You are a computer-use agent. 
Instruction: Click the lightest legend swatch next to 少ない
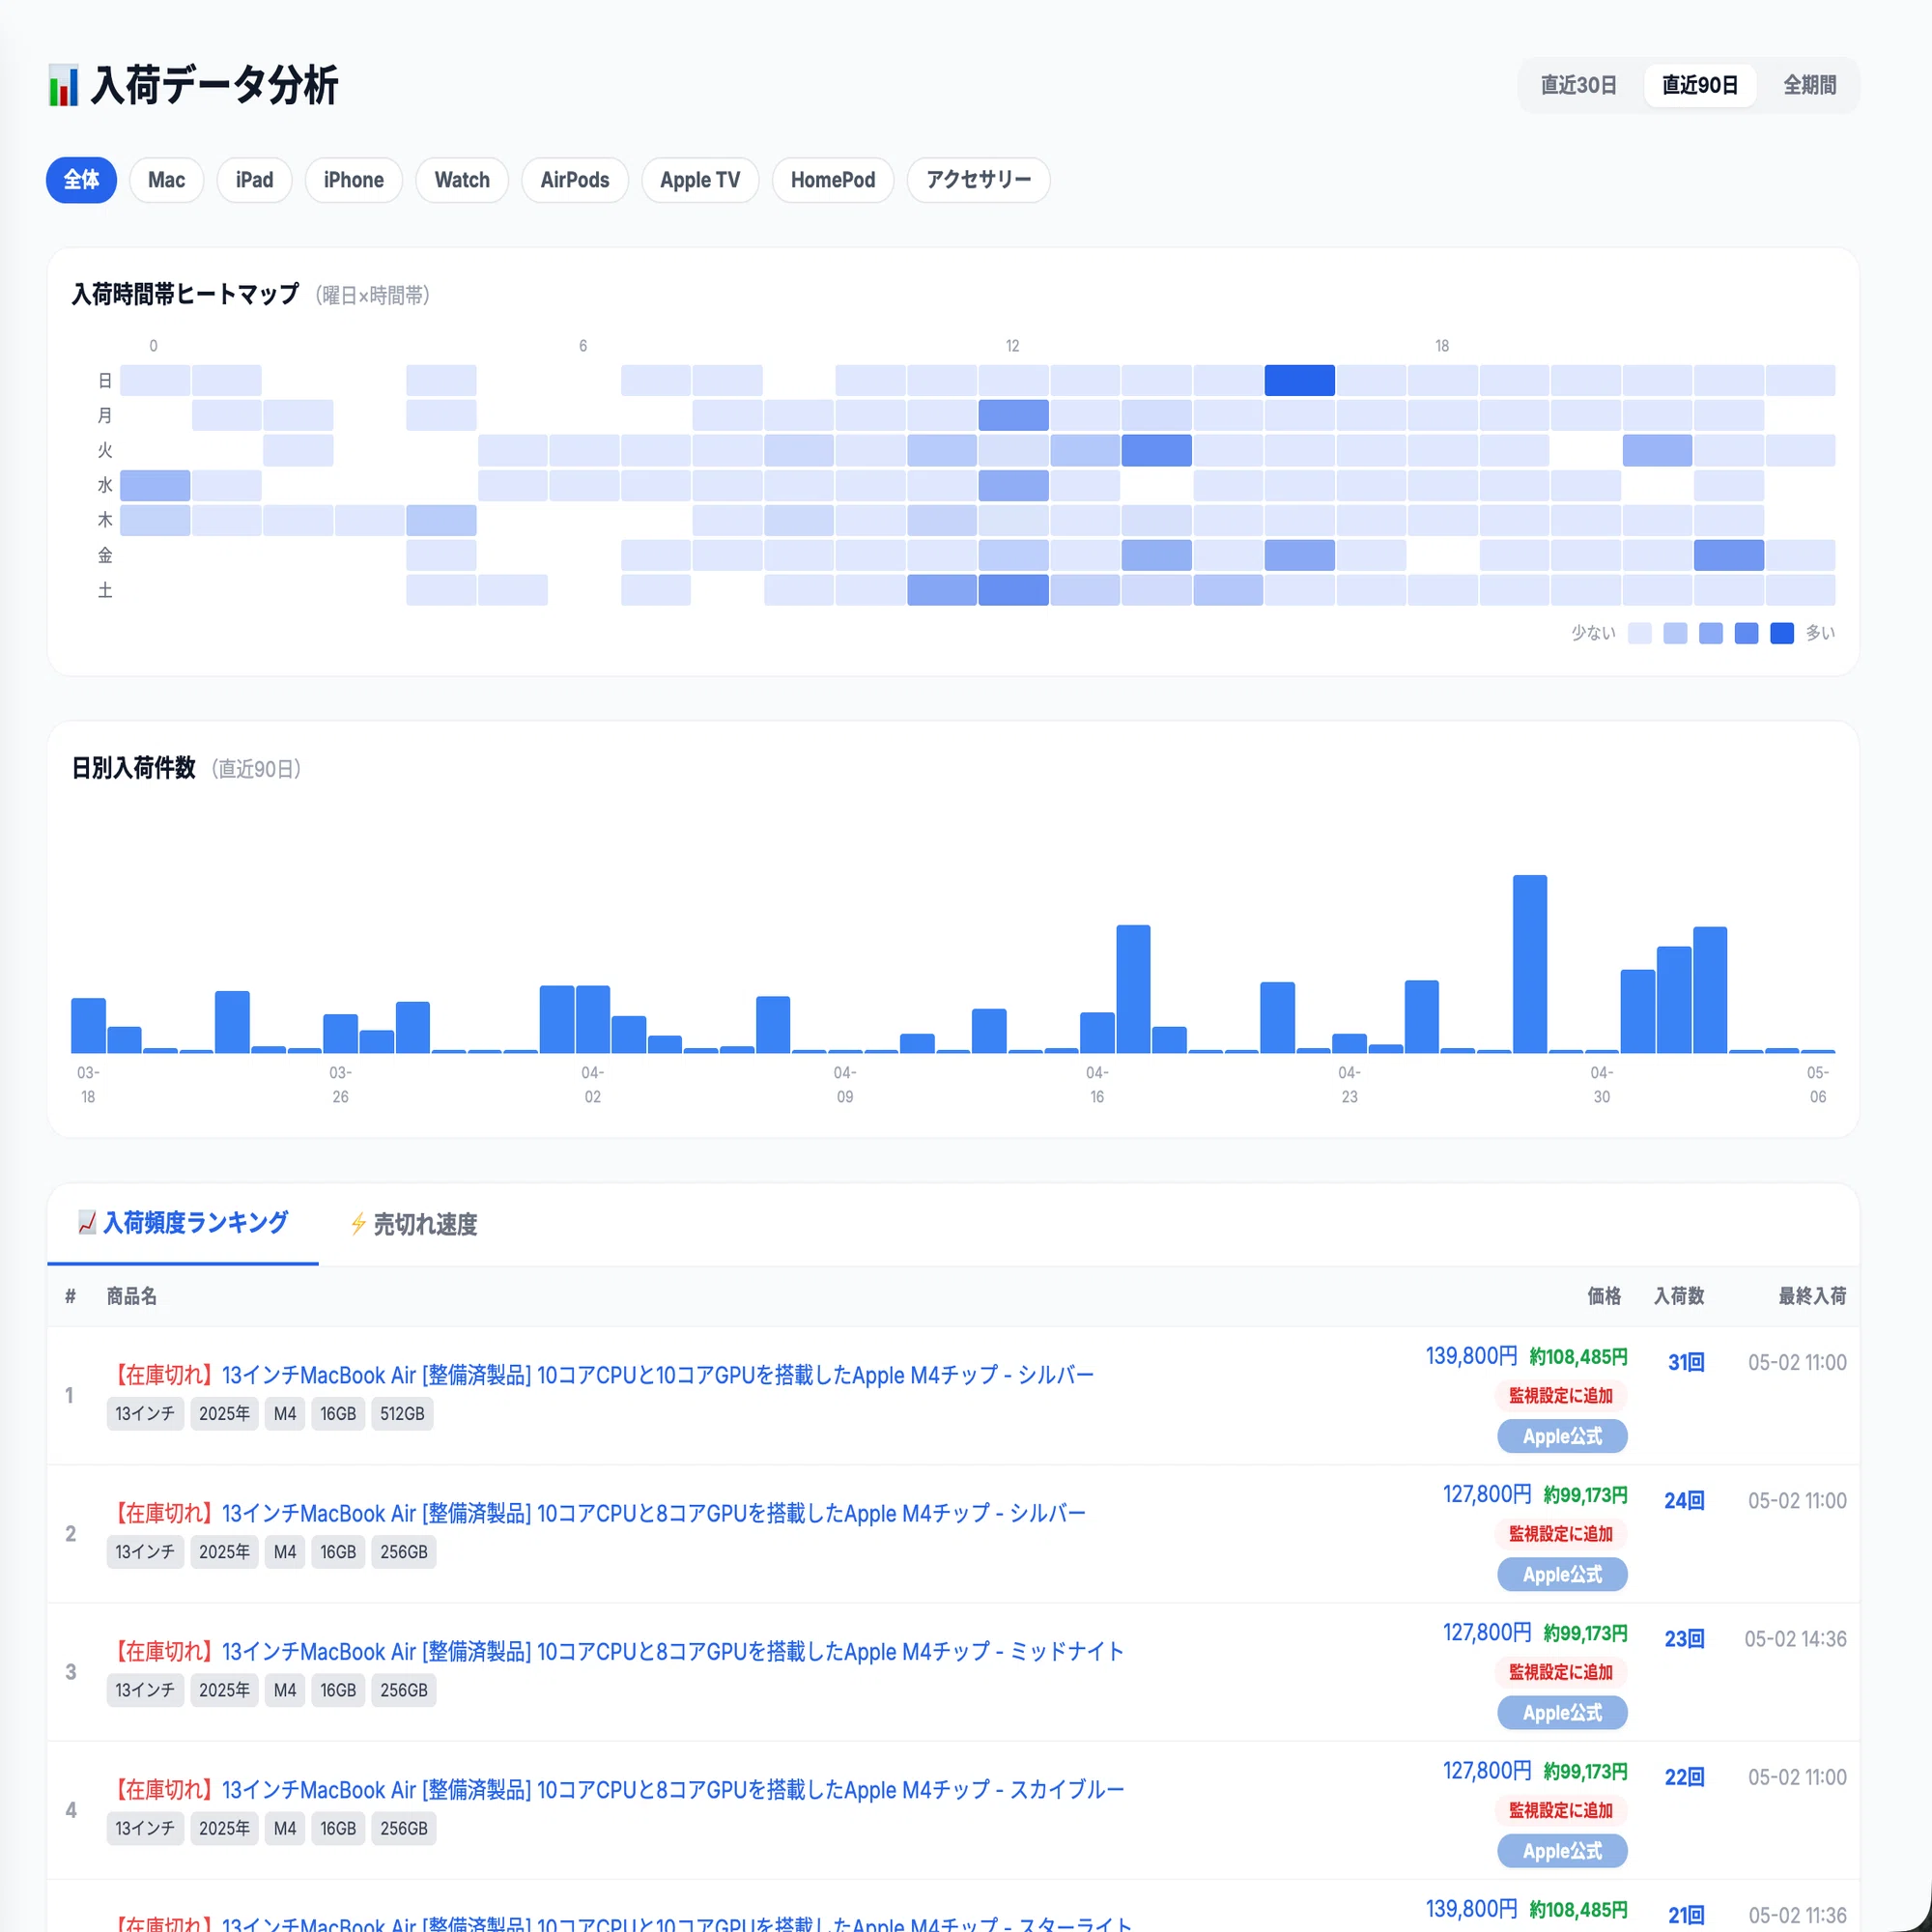coord(1639,633)
